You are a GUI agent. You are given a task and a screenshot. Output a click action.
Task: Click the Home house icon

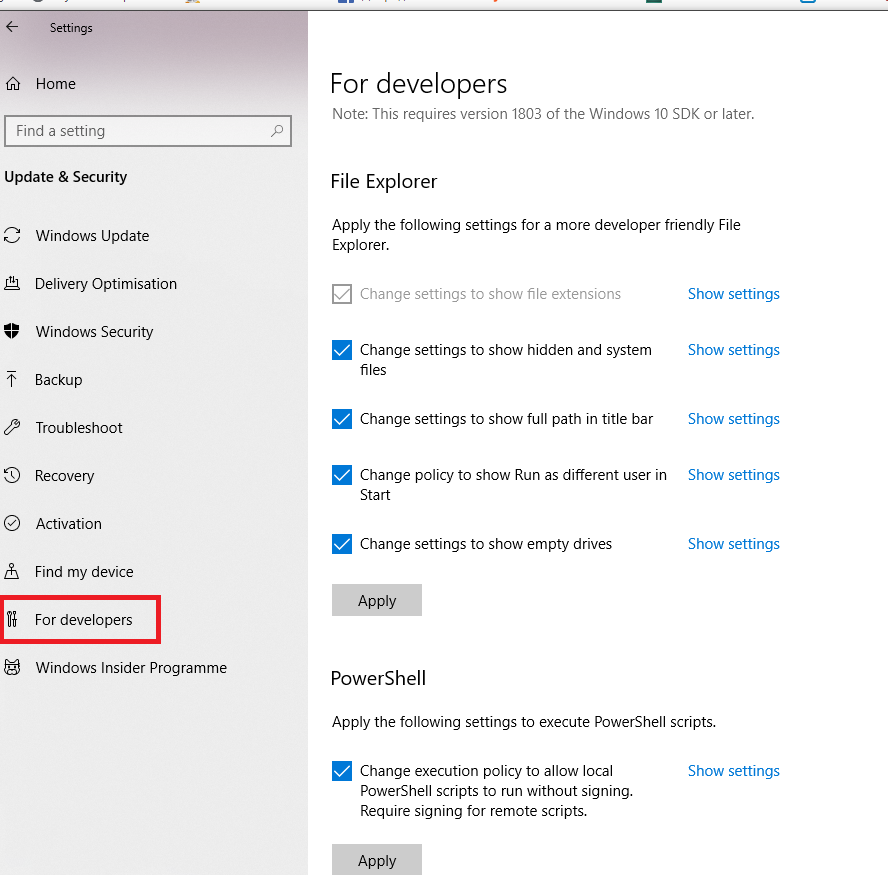[13, 84]
